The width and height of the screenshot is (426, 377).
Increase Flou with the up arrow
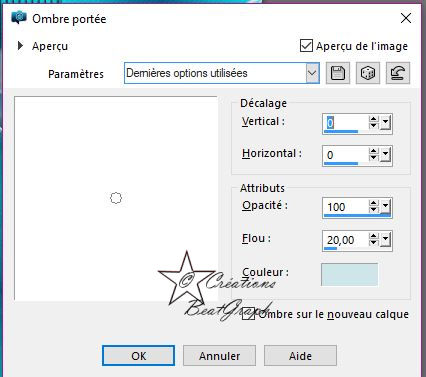point(373,236)
